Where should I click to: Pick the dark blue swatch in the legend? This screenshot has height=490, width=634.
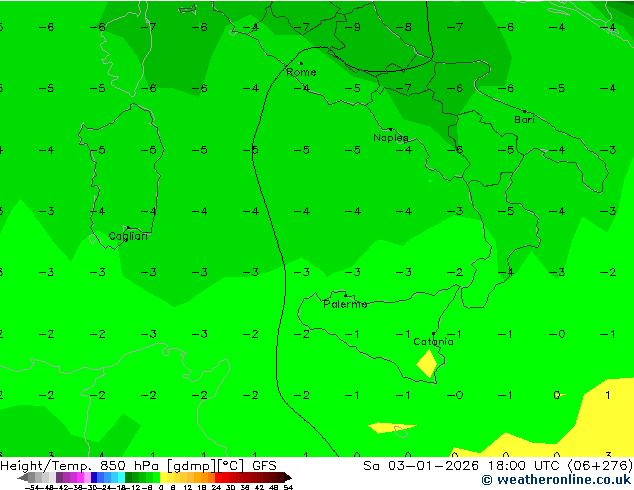94,477
